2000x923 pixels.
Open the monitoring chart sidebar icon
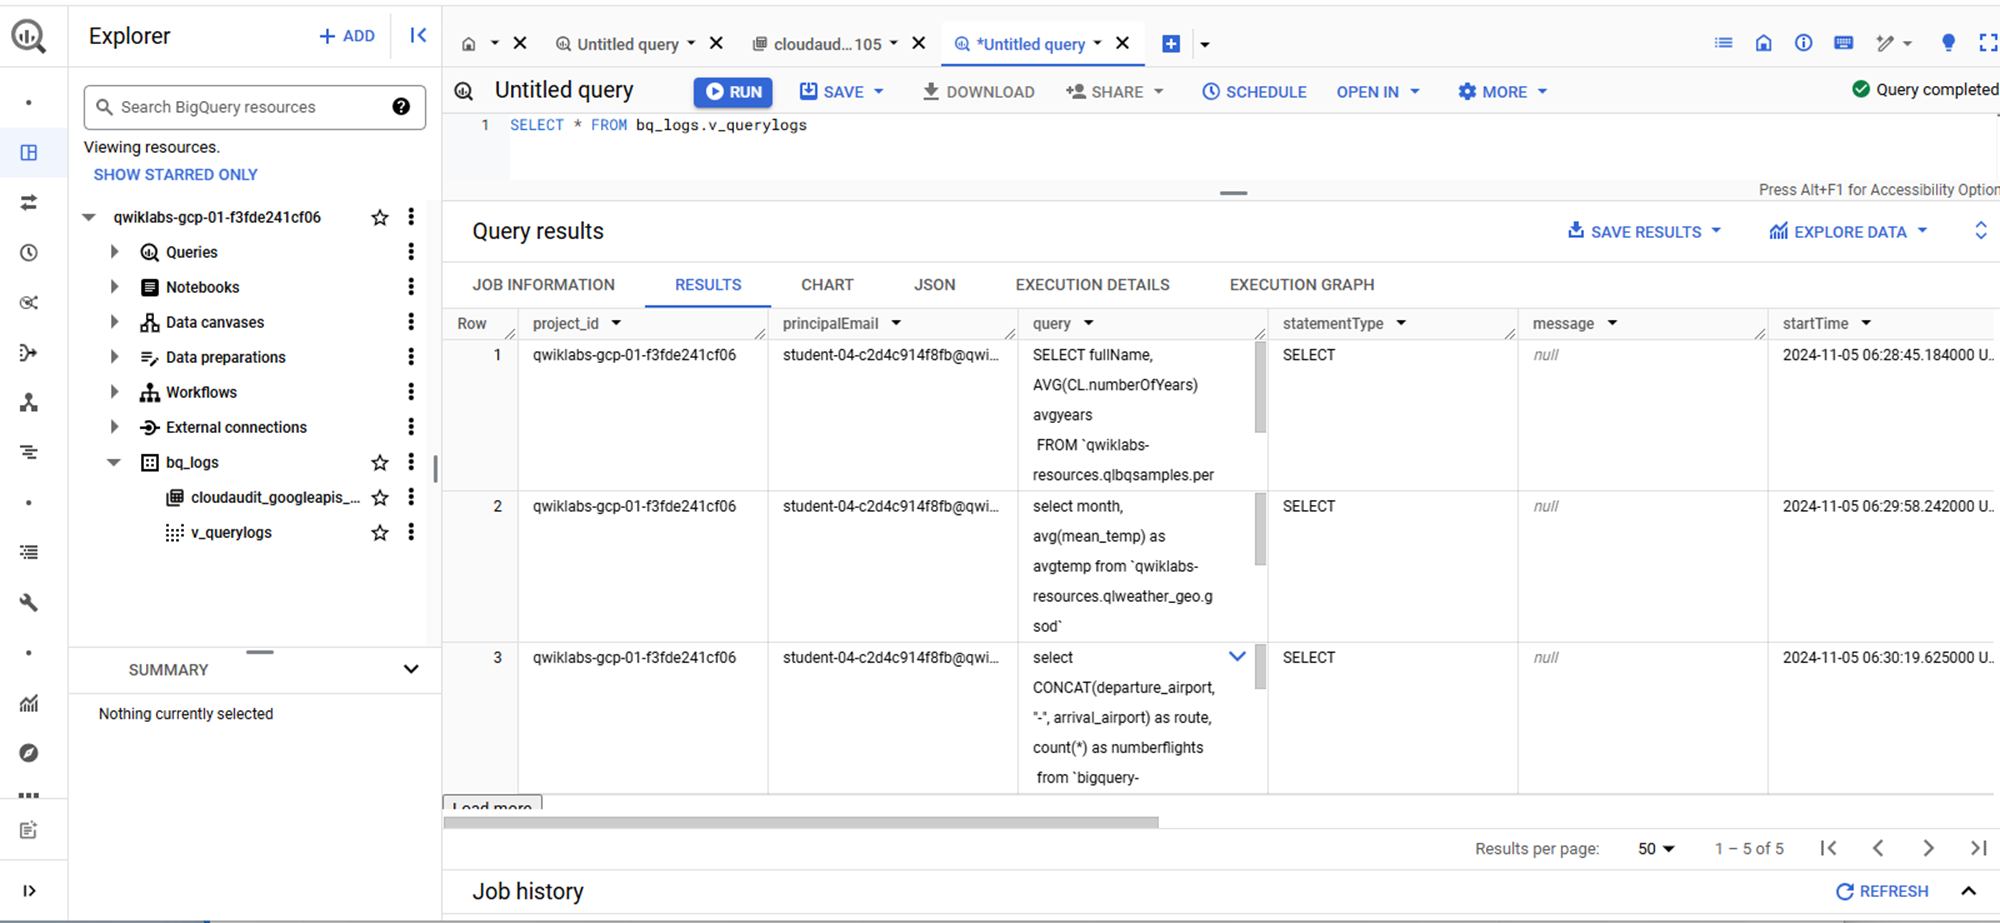(x=29, y=703)
